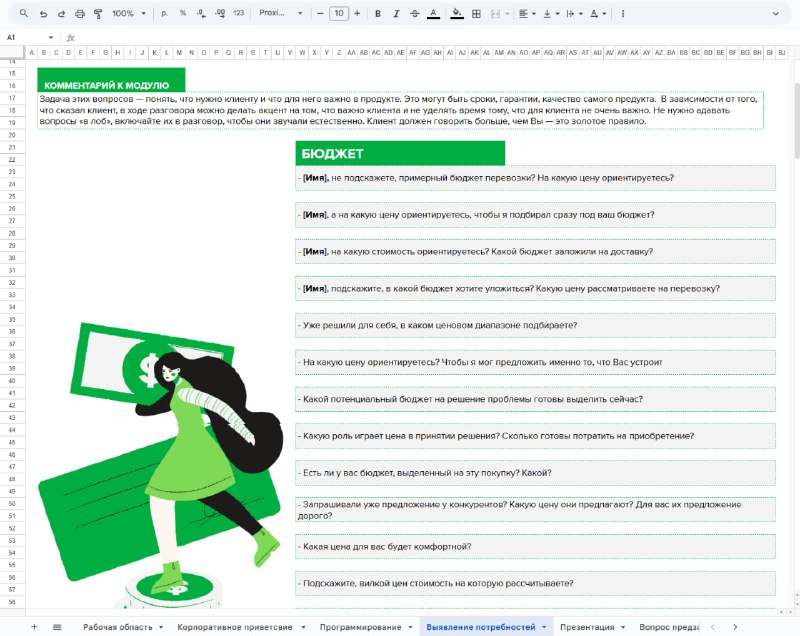Image resolution: width=800 pixels, height=636 pixels.
Task: Add a new sheet with plus icon
Action: click(x=34, y=627)
